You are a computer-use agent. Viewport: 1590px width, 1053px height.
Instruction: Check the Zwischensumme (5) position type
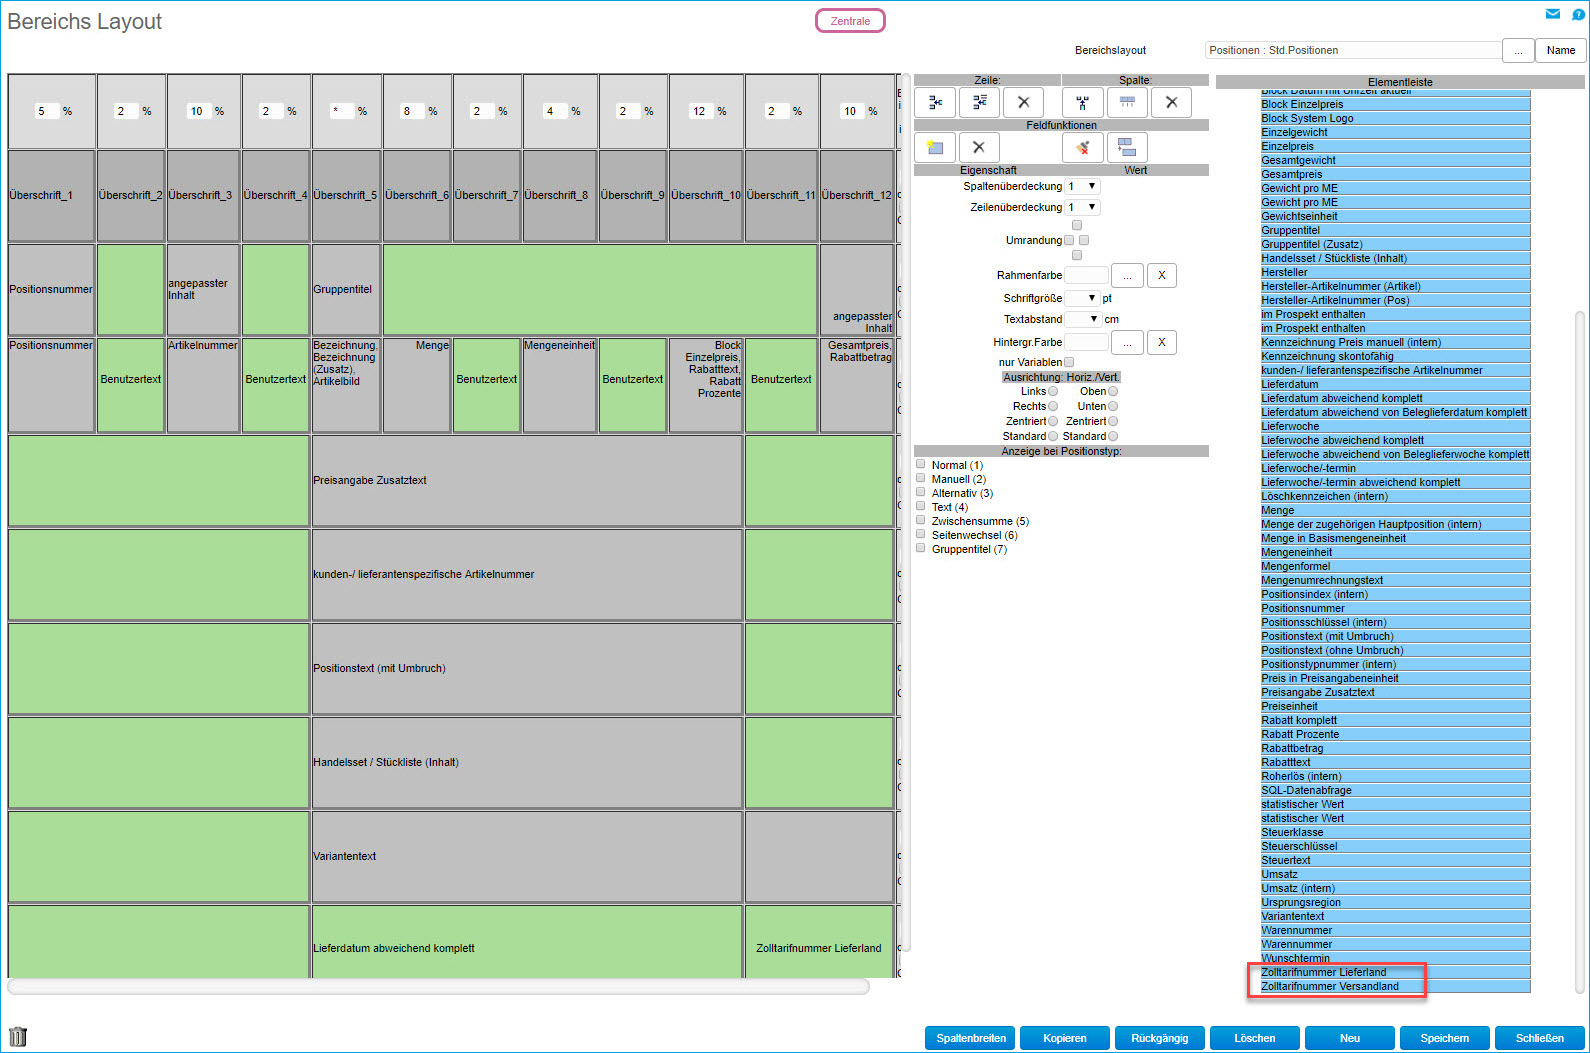coord(921,520)
